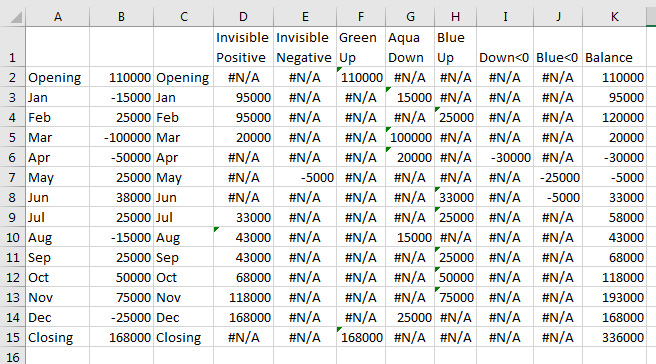Screen dimensions: 656x364
Task: Select cell K15 showing 336000
Action: pyautogui.click(x=614, y=337)
